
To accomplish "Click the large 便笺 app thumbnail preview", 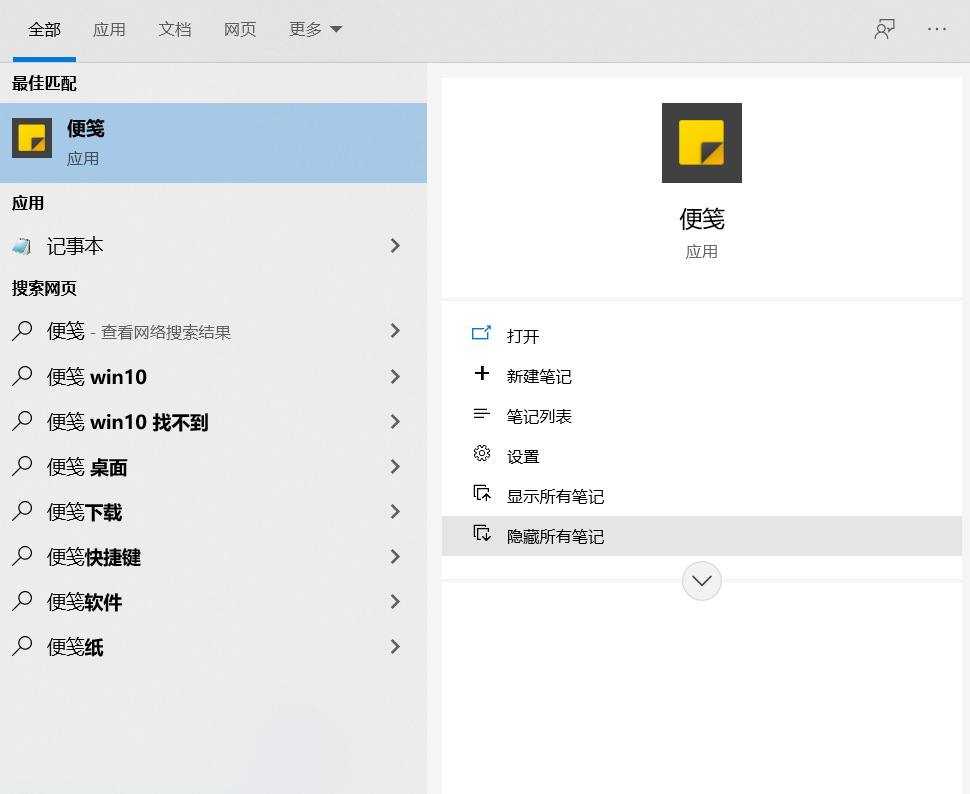I will [701, 142].
